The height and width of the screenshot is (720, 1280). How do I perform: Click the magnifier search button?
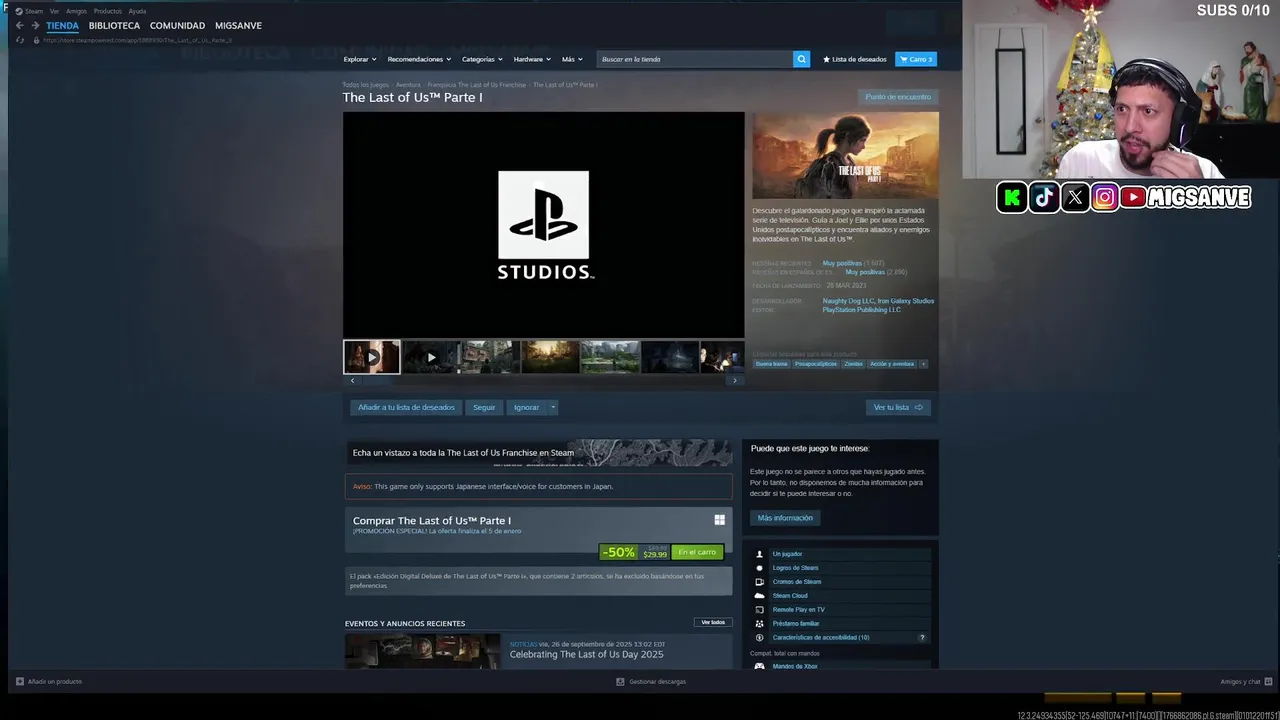801,59
